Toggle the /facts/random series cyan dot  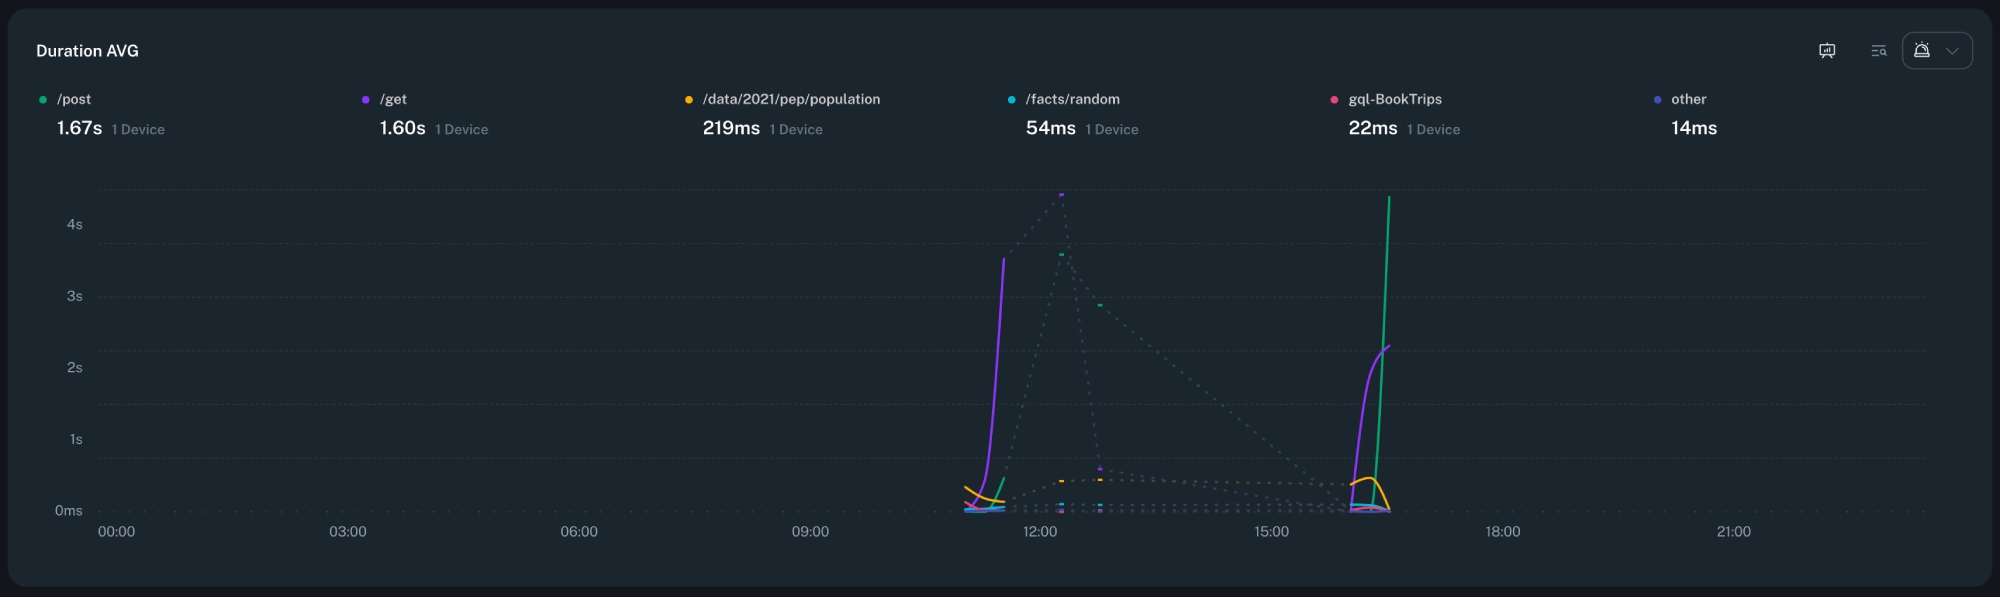pos(1012,100)
